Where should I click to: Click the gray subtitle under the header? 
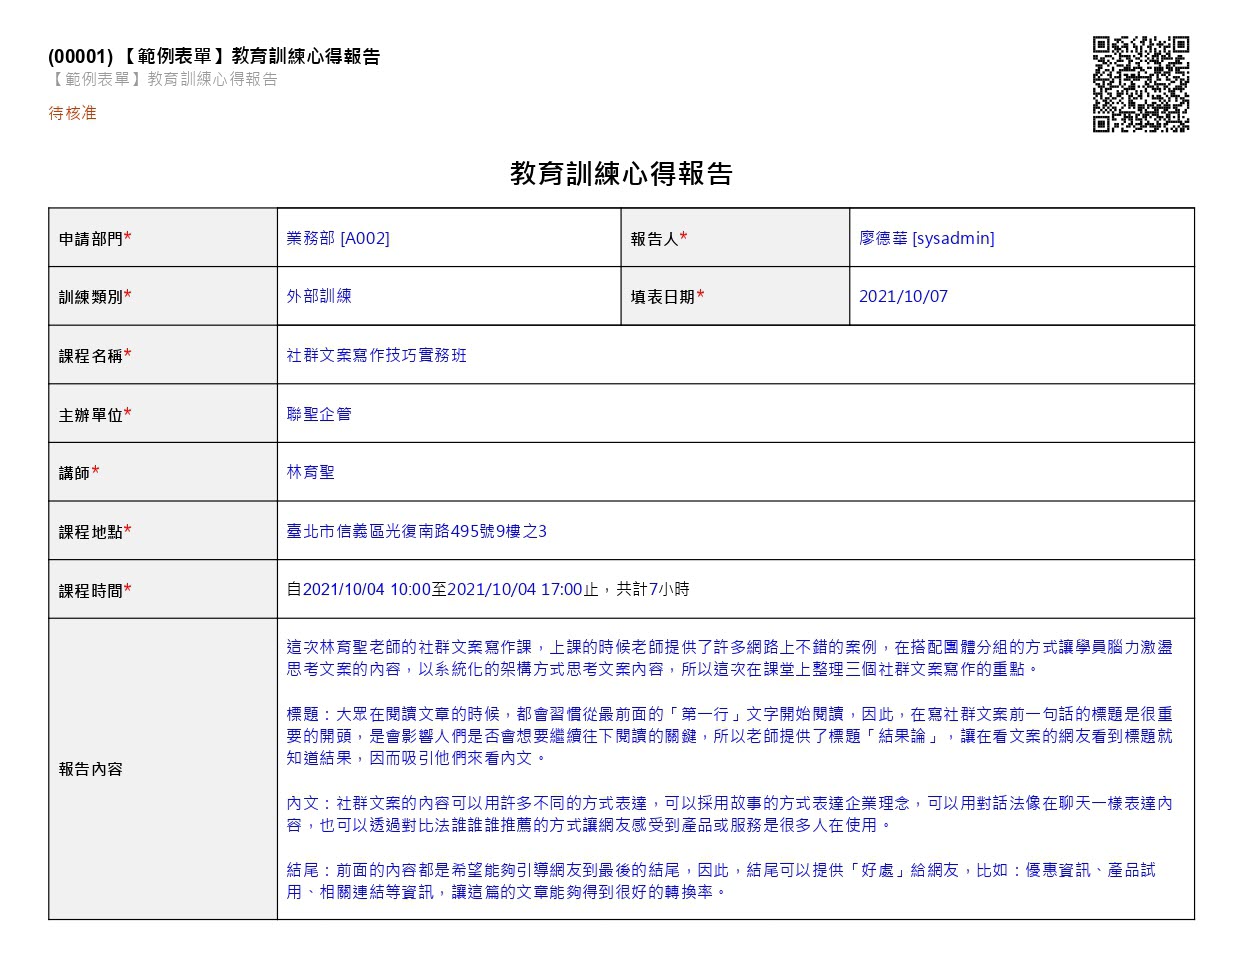tap(163, 79)
